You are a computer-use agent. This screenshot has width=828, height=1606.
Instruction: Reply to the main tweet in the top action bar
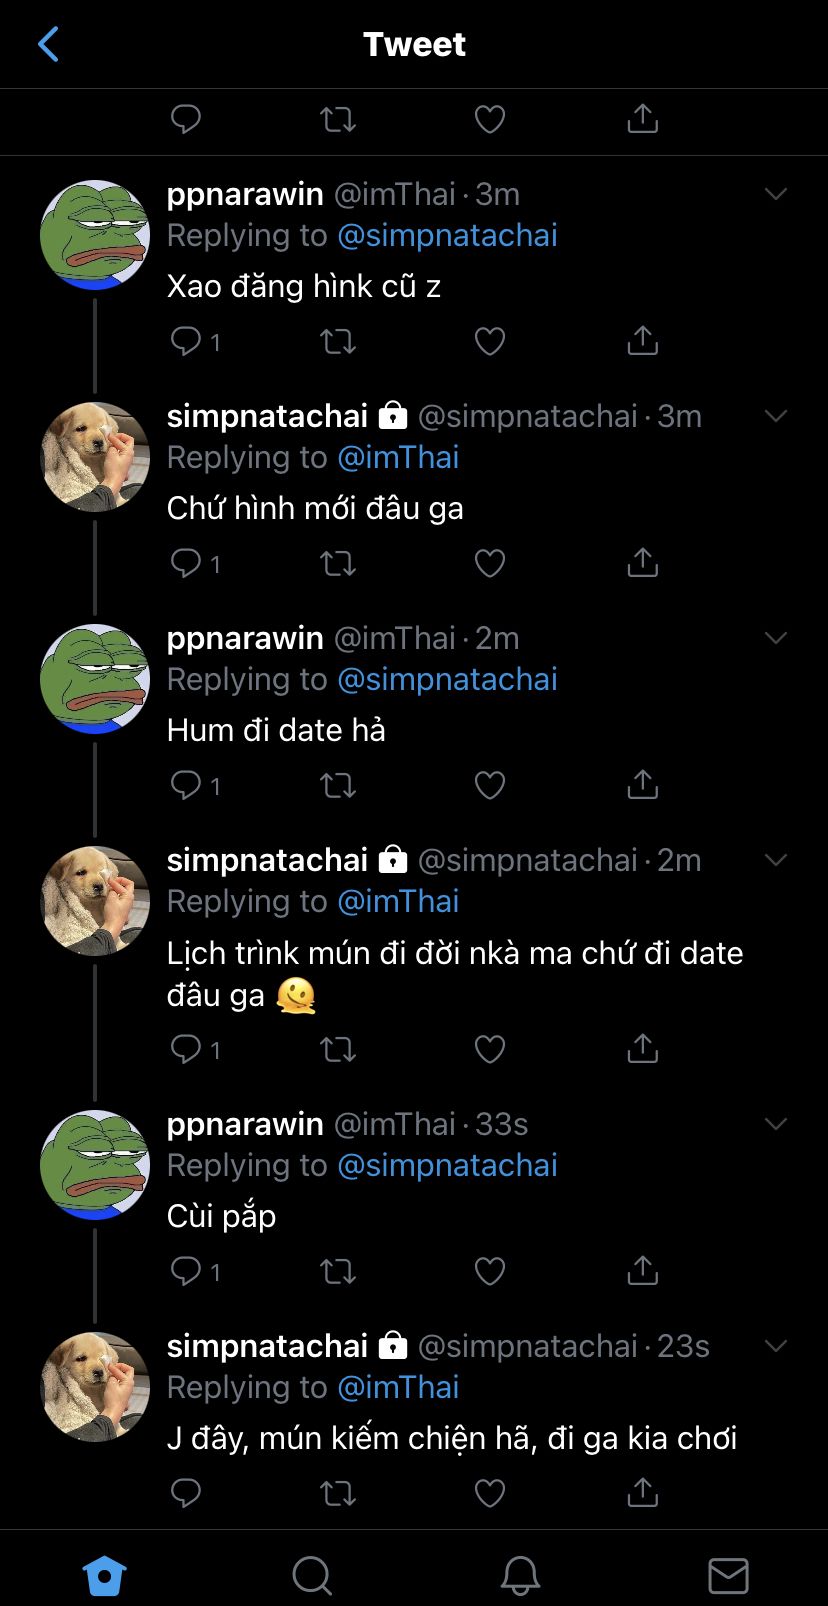pyautogui.click(x=186, y=120)
